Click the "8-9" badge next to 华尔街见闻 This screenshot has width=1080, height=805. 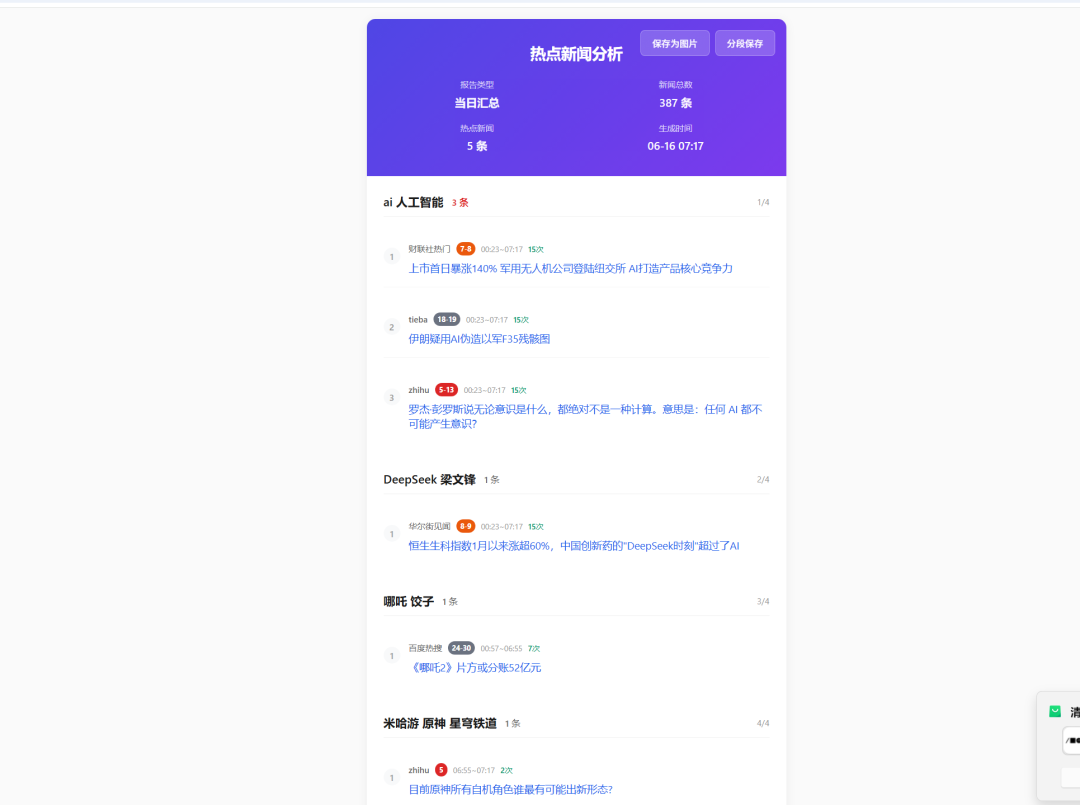click(465, 525)
